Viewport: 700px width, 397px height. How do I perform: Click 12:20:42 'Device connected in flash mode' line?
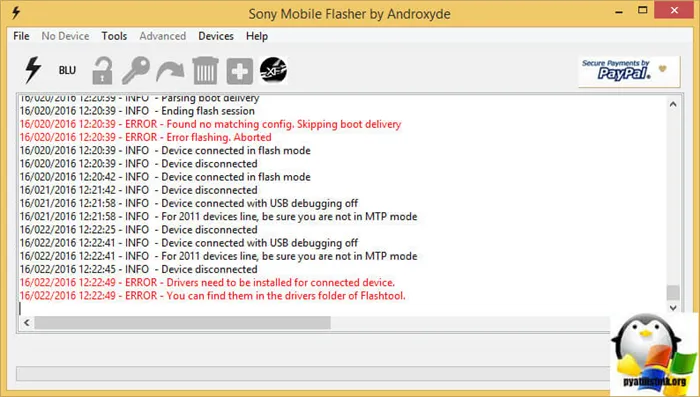coord(165,177)
